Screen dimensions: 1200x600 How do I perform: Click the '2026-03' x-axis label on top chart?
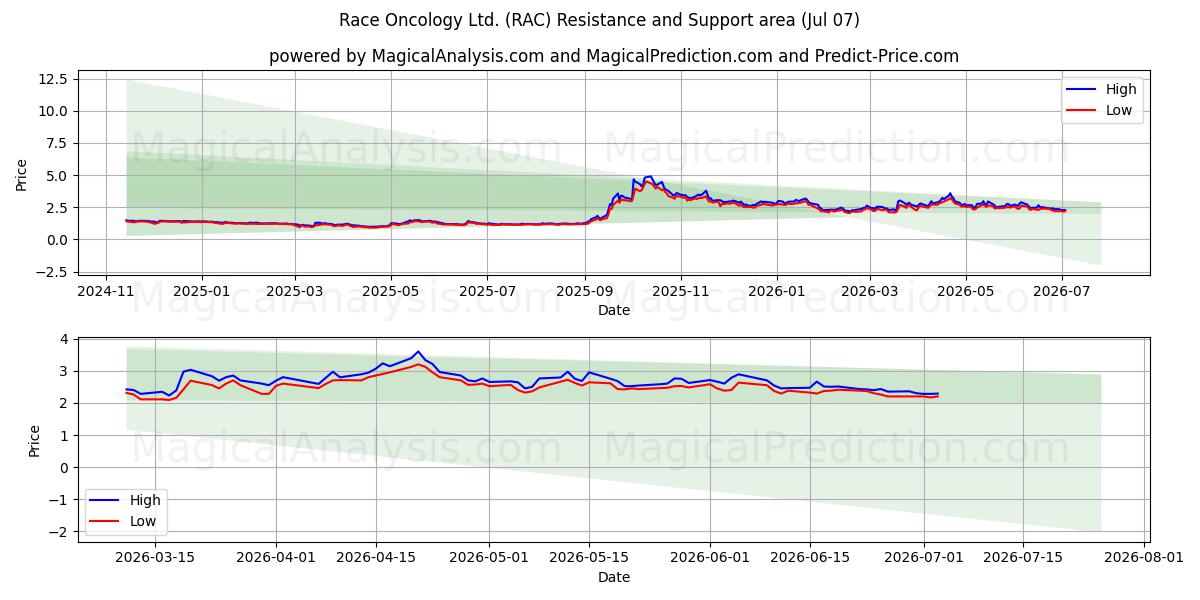[869, 291]
